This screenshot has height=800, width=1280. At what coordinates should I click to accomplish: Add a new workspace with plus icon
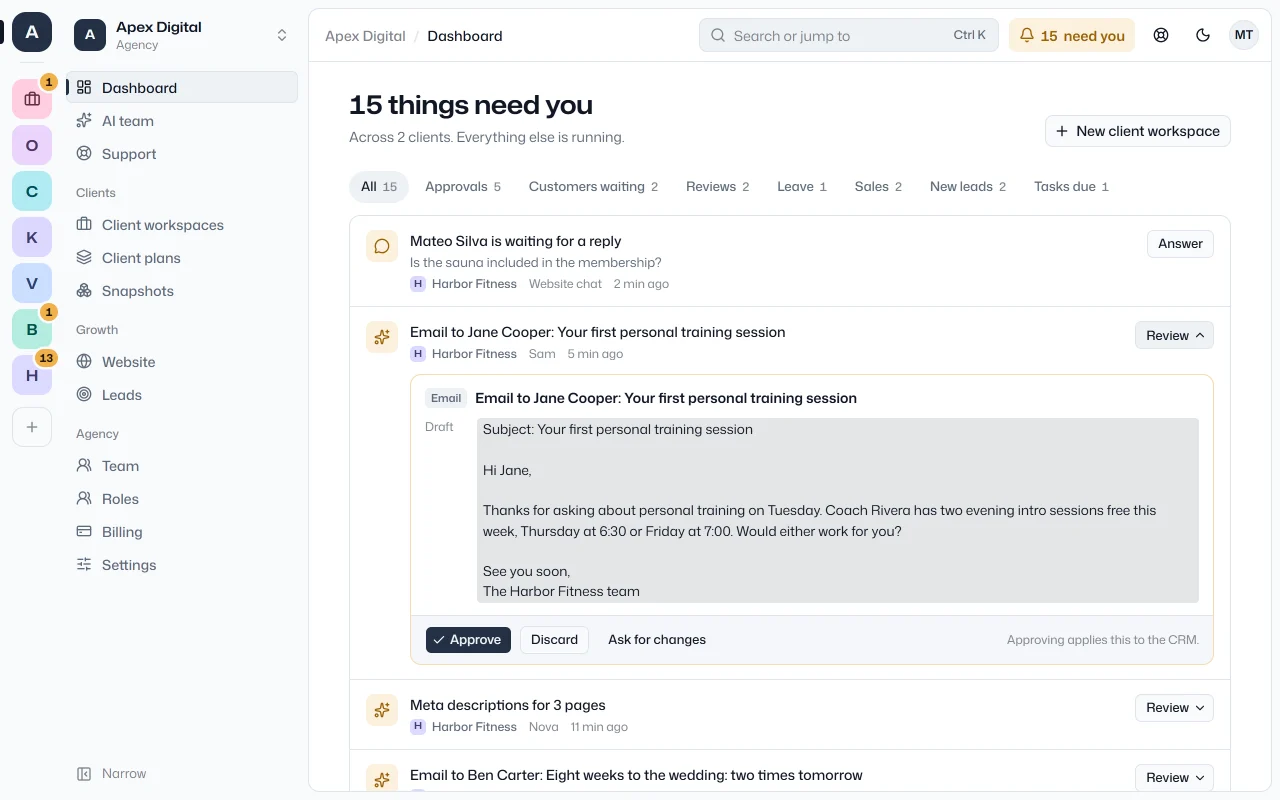coord(32,427)
